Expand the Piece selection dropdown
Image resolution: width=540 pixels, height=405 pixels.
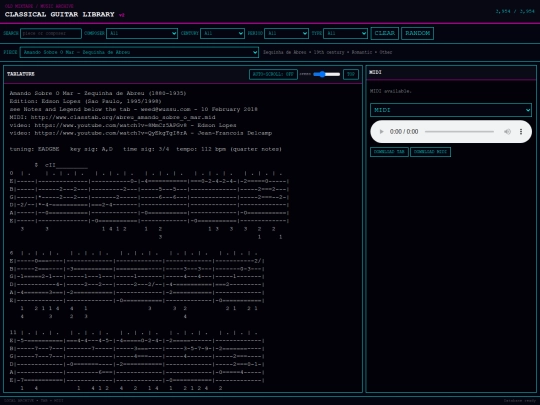click(x=139, y=52)
